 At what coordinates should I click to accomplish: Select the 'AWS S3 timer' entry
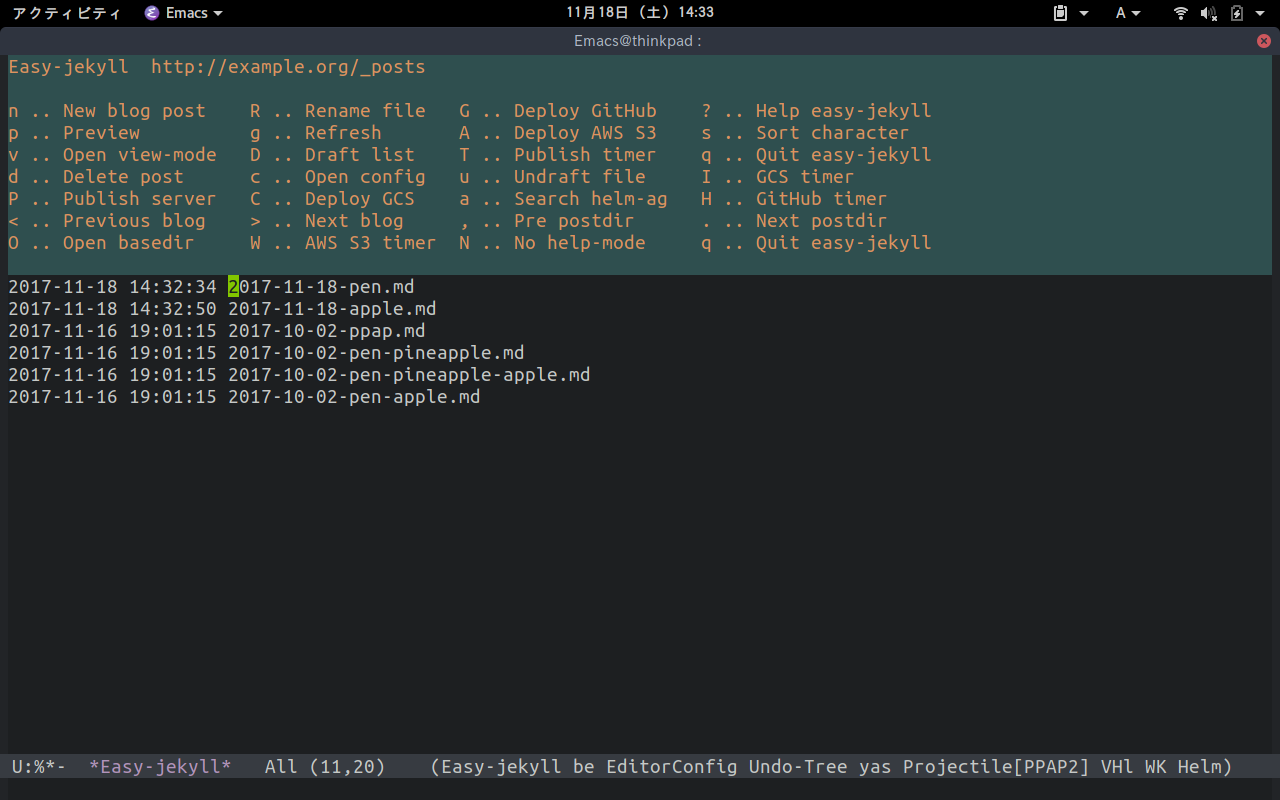click(x=371, y=243)
